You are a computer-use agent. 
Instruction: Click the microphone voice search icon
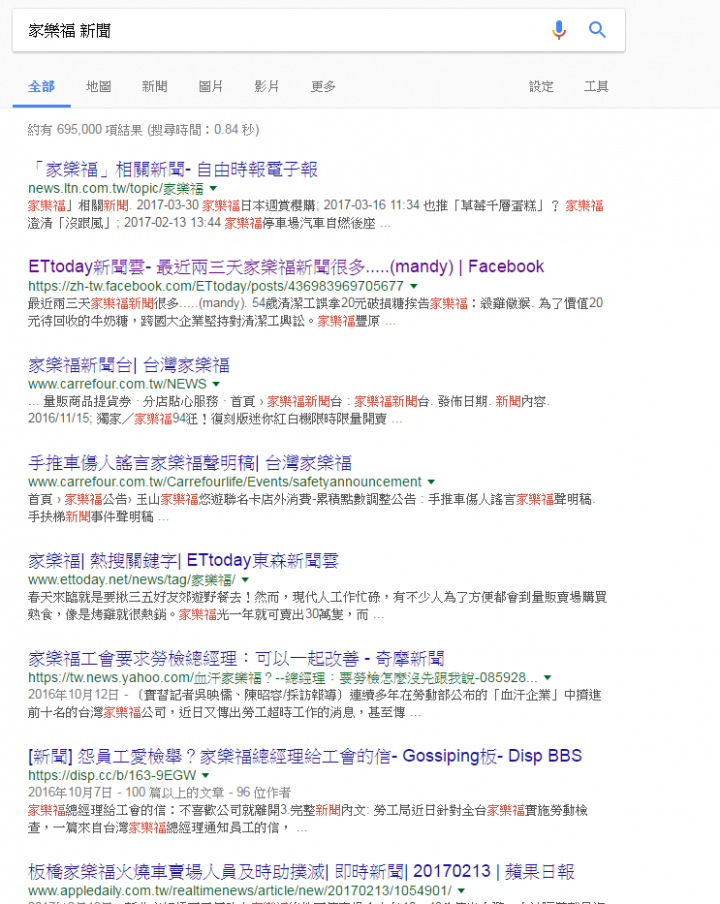click(x=559, y=29)
